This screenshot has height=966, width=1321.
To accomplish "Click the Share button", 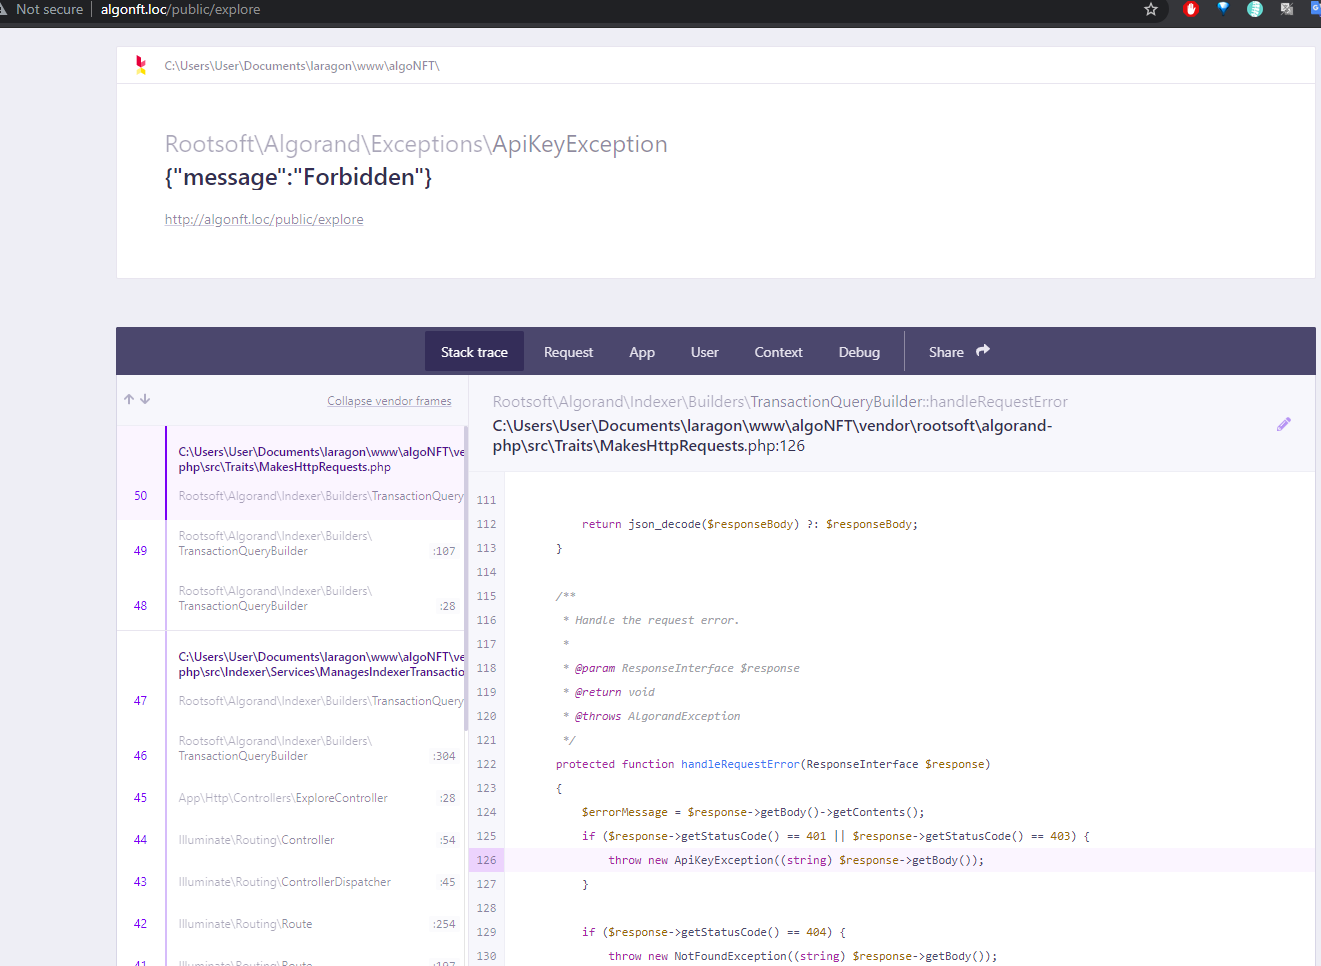I will 945,351.
